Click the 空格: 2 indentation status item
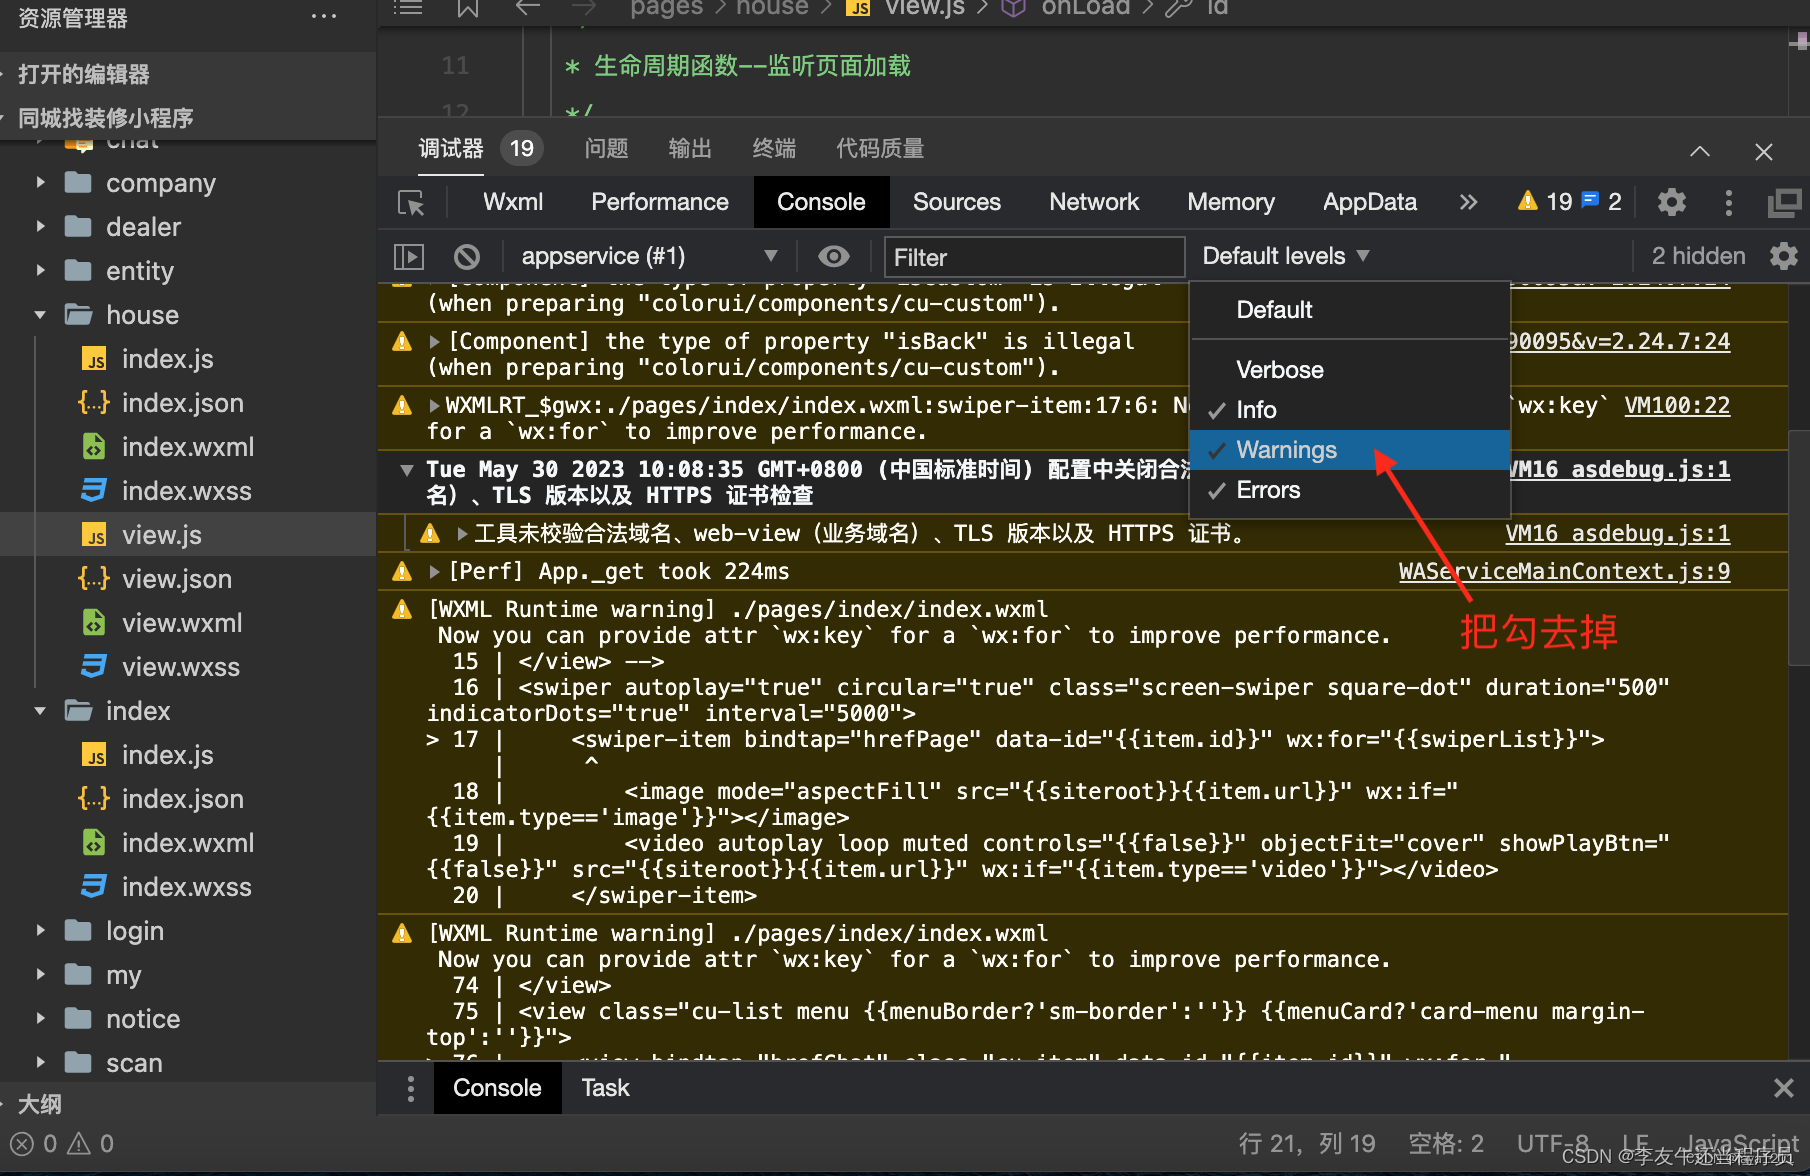Viewport: 1810px width, 1176px height. (x=1446, y=1143)
